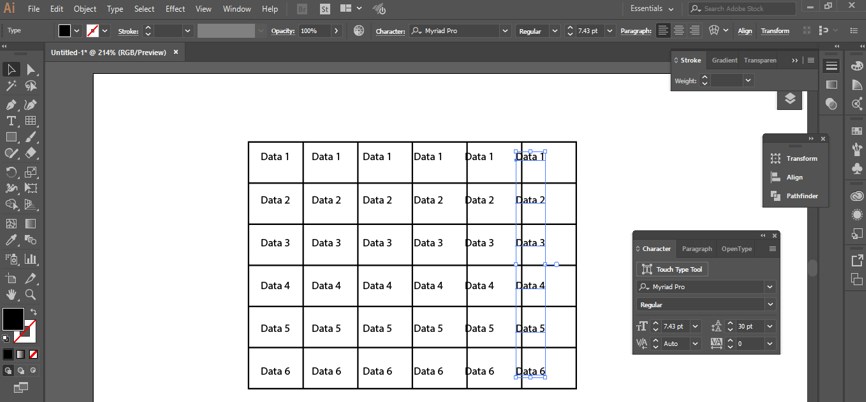Select the Scale tool

pos(31,172)
